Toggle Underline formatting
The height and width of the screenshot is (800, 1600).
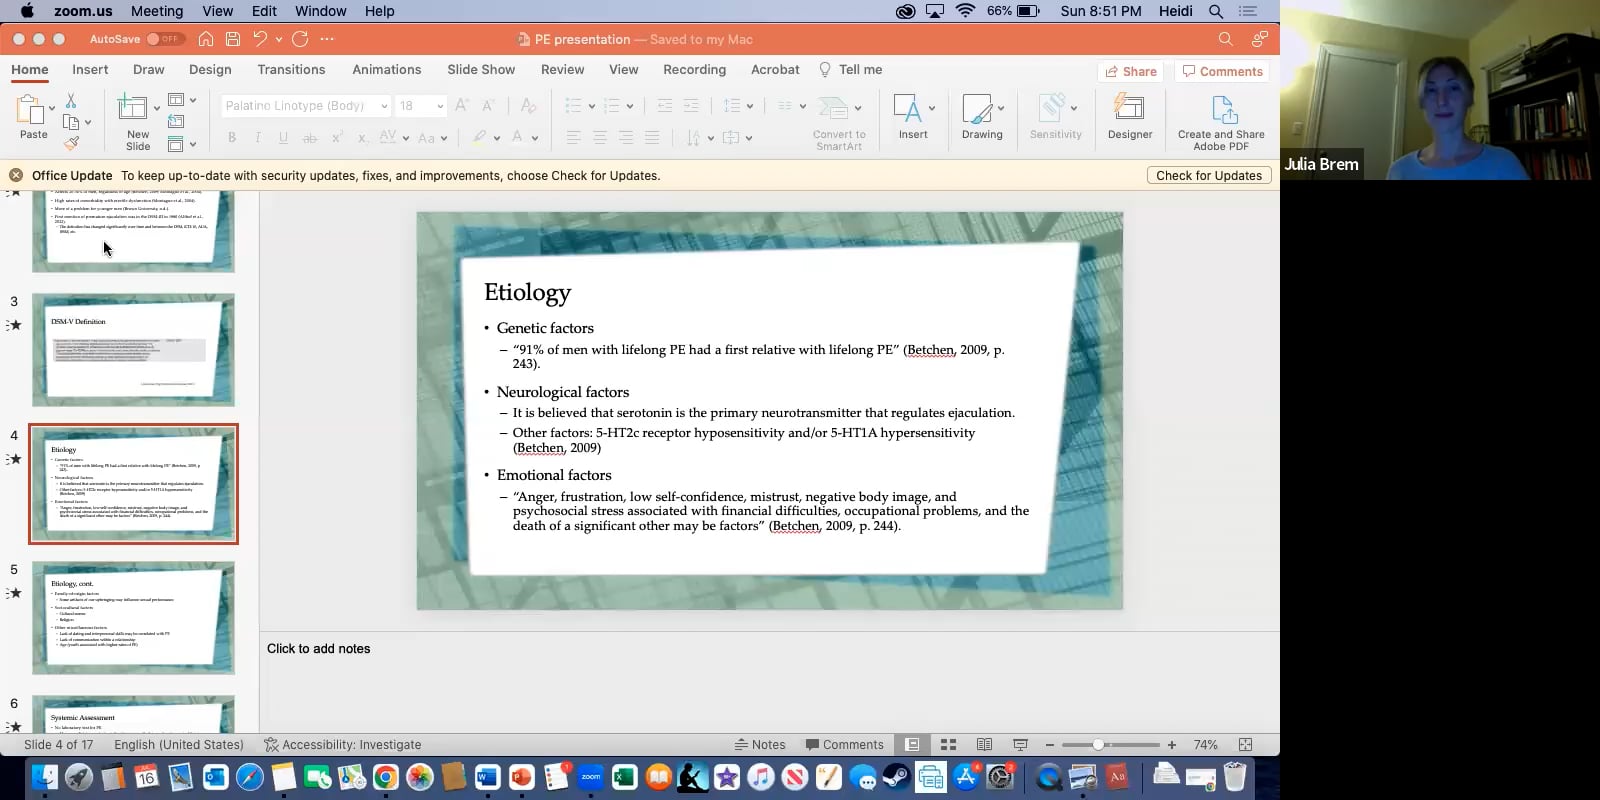pyautogui.click(x=283, y=138)
